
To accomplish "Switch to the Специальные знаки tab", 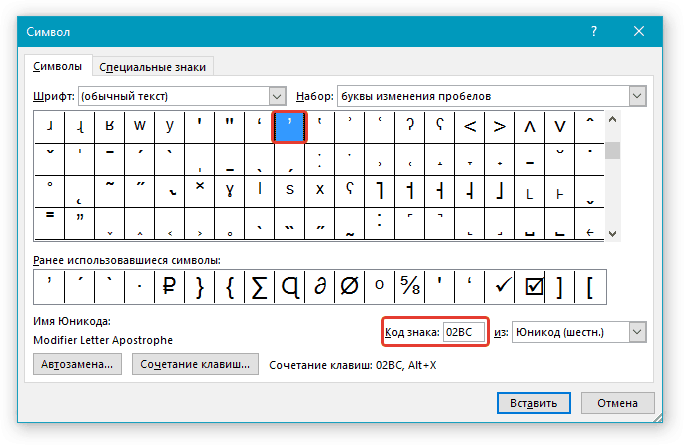I will click(154, 67).
